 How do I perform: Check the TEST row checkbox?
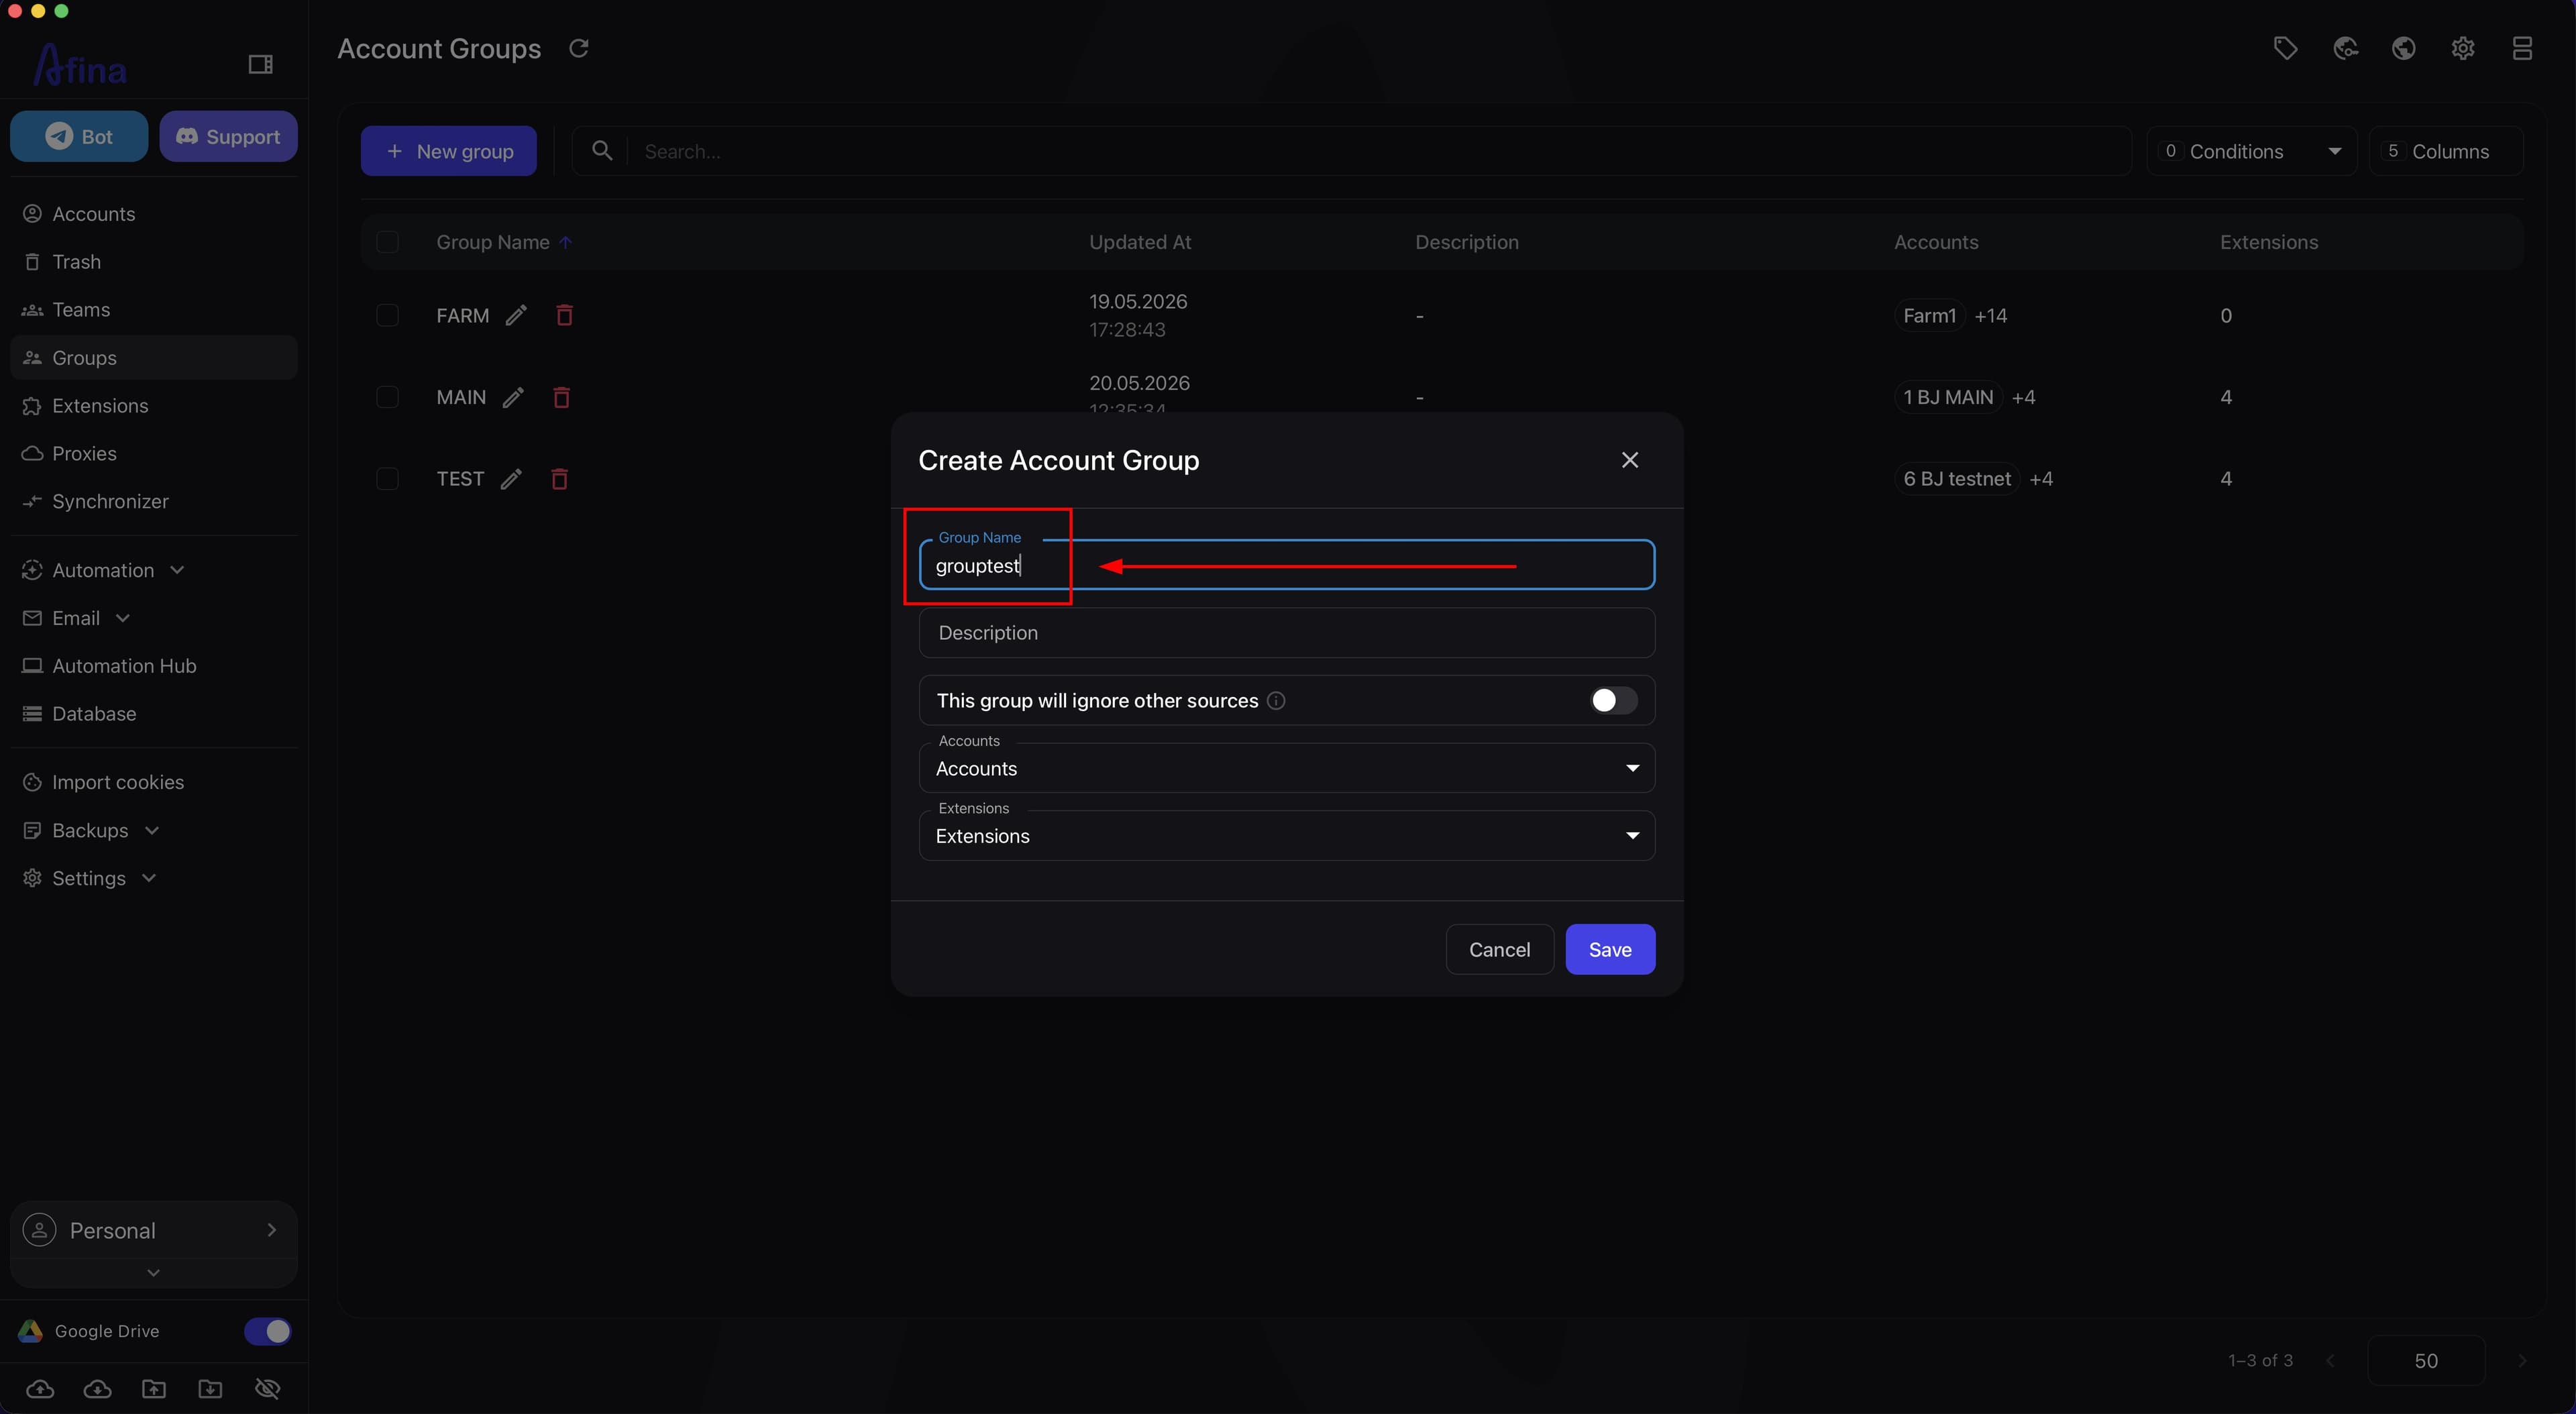click(387, 479)
